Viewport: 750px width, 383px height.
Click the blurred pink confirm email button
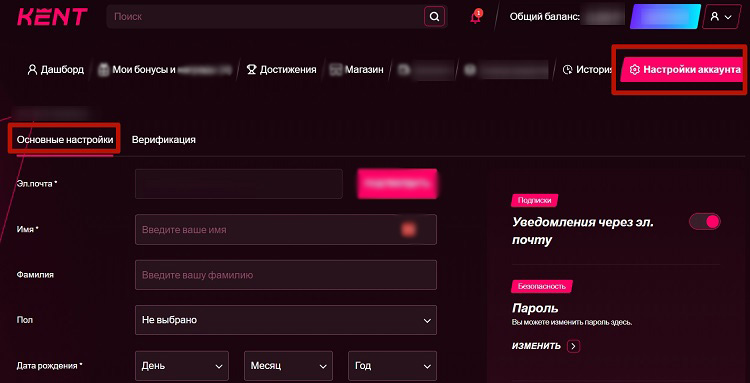(x=397, y=184)
